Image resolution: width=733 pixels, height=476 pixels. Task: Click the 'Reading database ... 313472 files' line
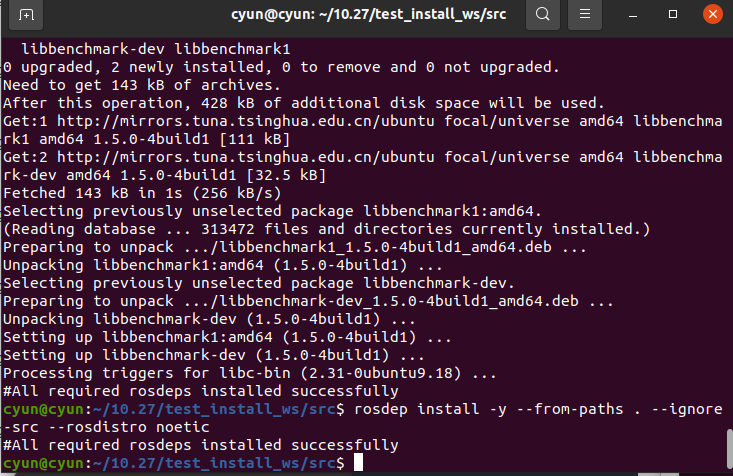326,229
